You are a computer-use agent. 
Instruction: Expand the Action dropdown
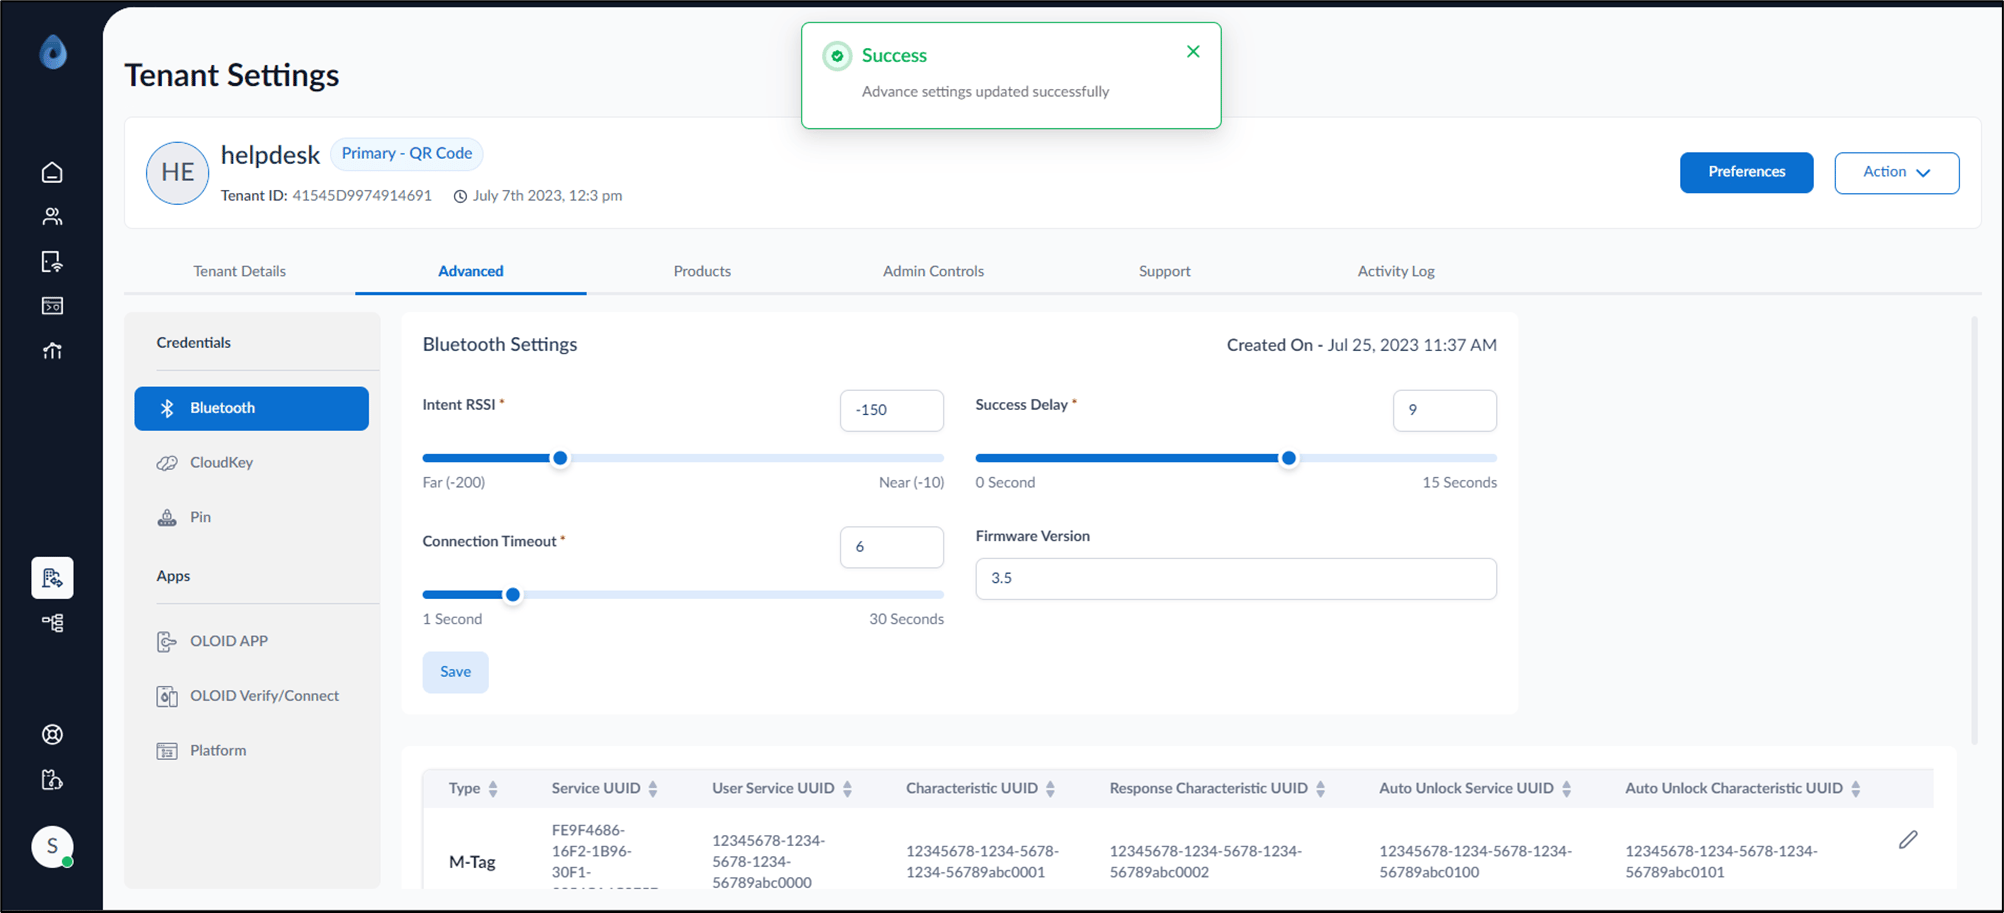coord(1896,173)
